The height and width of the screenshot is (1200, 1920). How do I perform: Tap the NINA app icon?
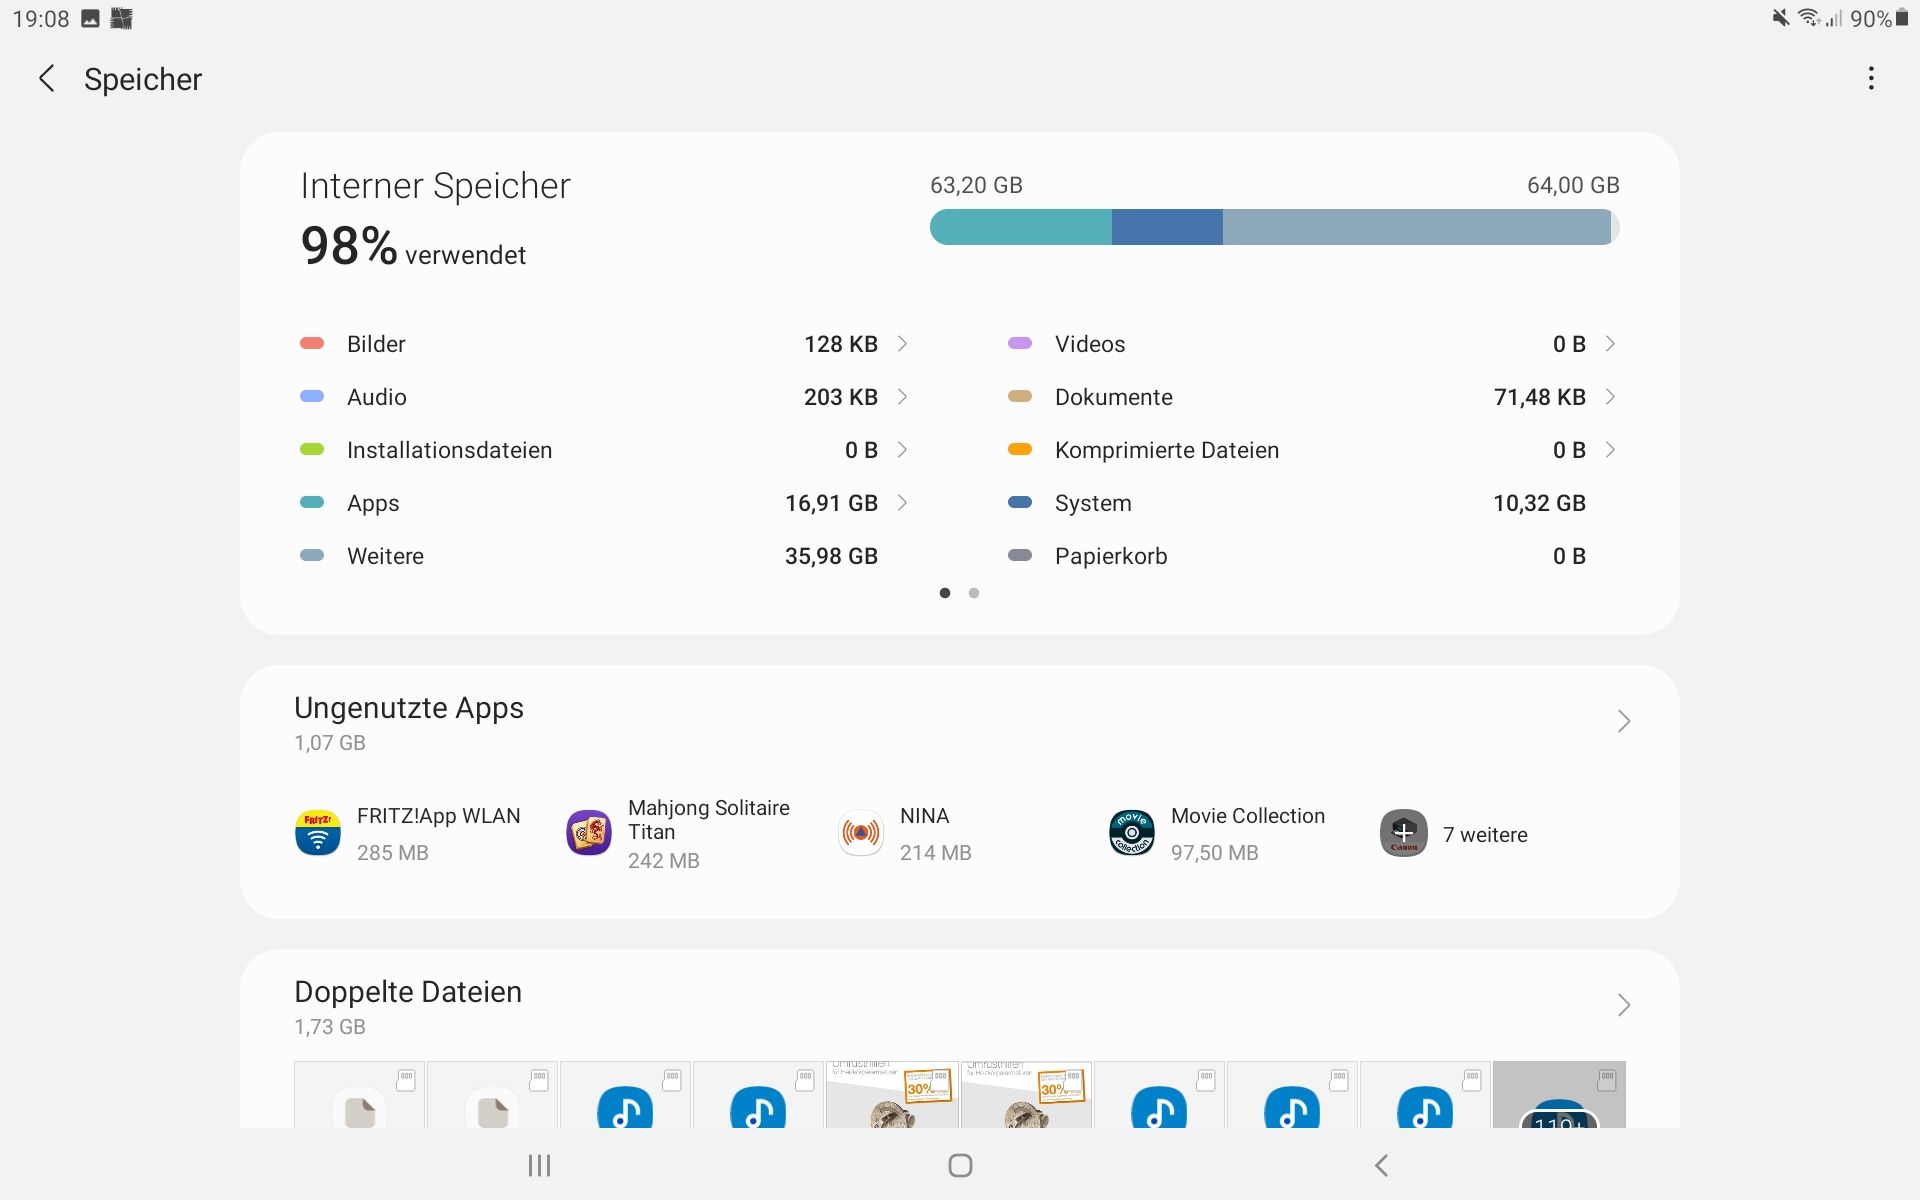pyautogui.click(x=861, y=833)
